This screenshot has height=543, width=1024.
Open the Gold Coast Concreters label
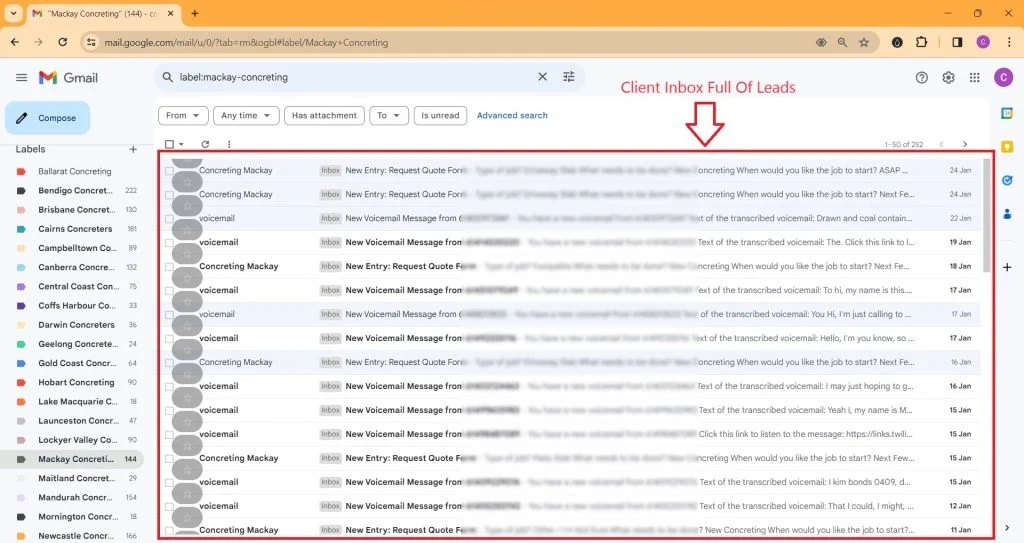click(76, 363)
